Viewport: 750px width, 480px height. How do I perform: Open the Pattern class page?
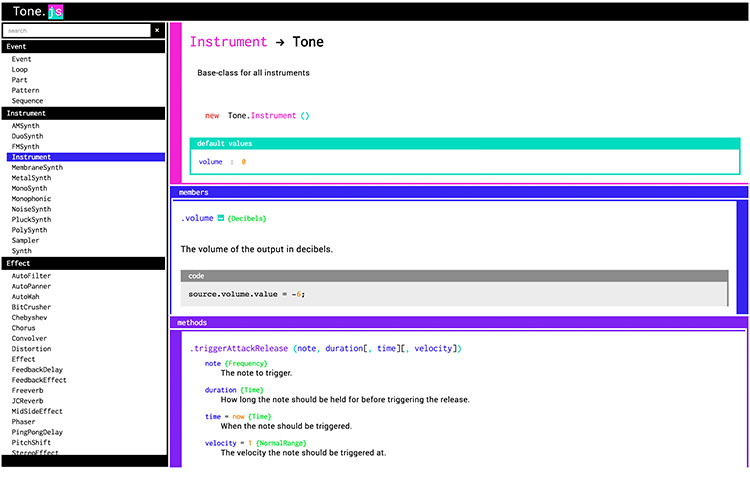(x=25, y=90)
